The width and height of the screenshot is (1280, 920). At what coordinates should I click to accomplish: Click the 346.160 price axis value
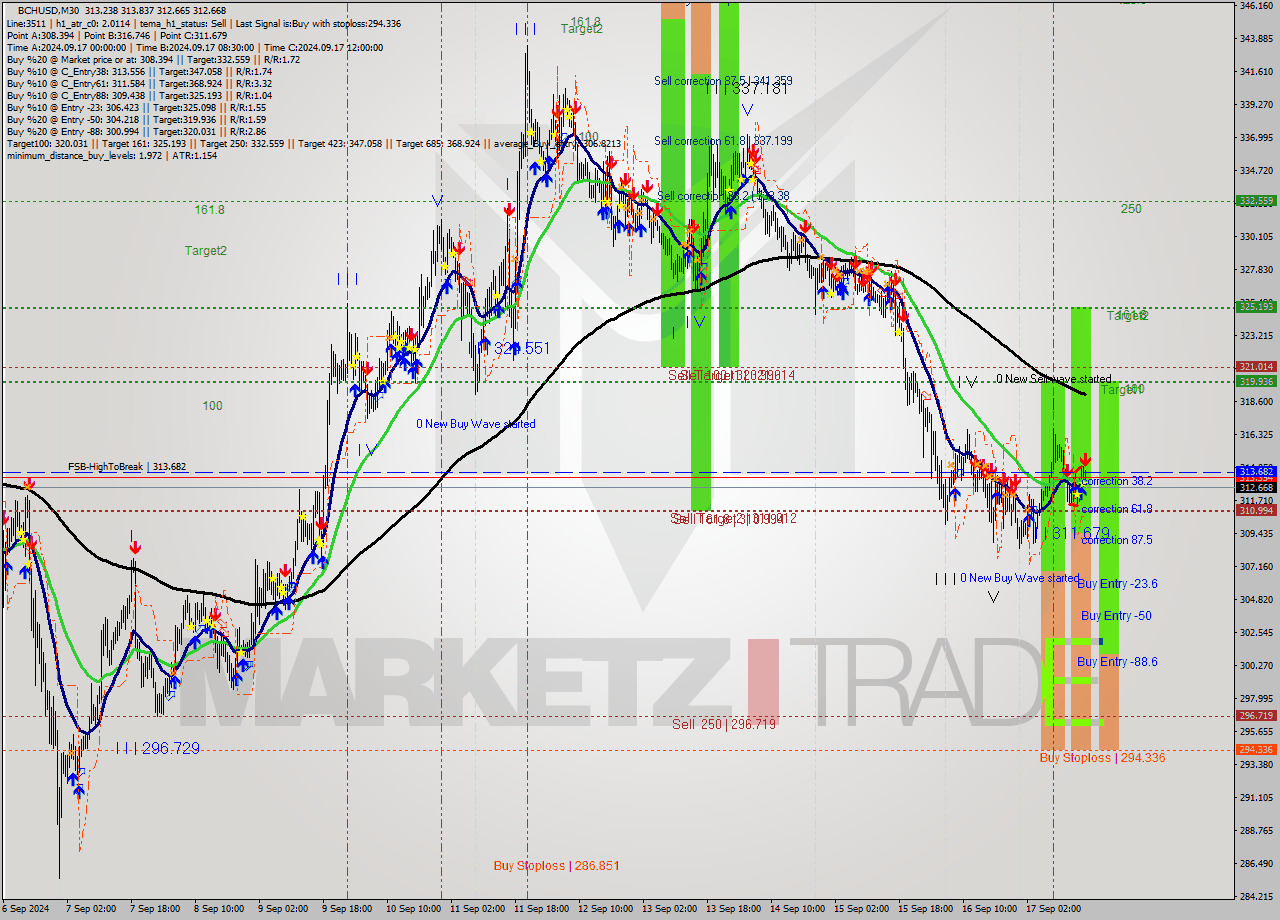pos(1256,6)
